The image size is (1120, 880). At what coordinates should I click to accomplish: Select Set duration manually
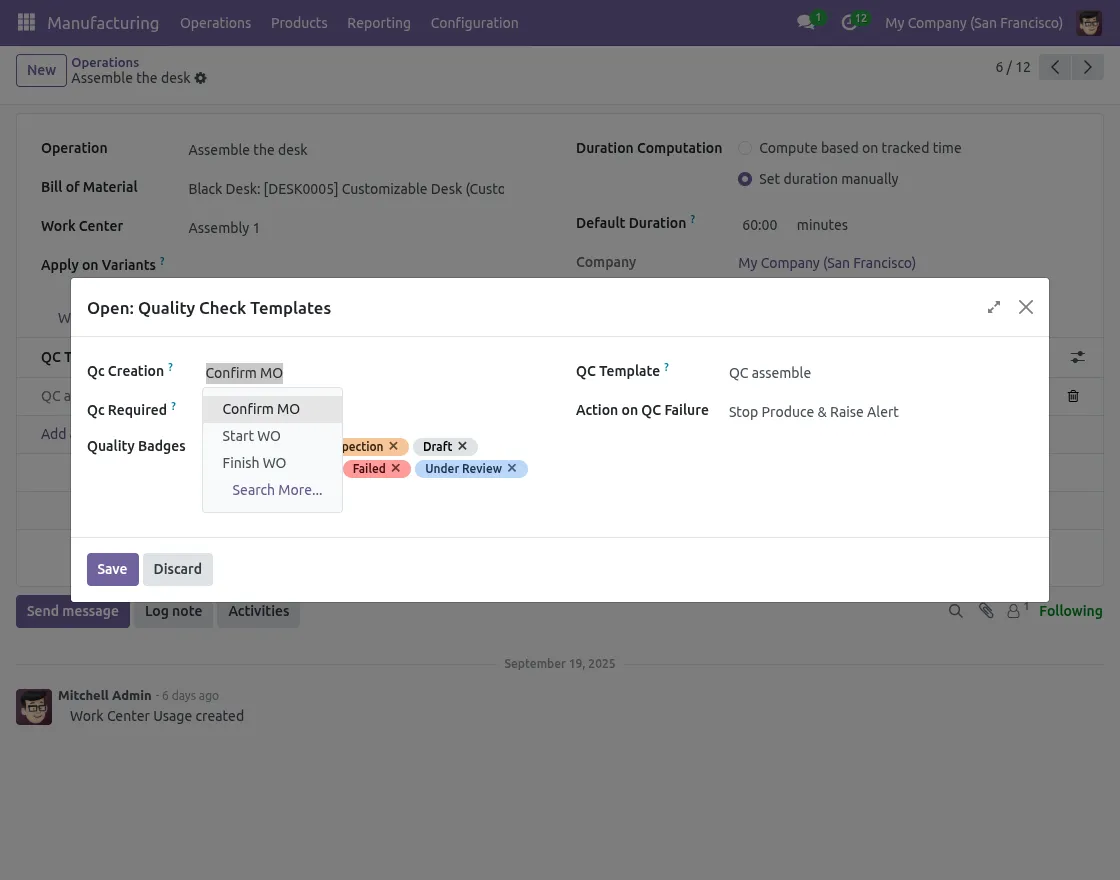tap(745, 179)
